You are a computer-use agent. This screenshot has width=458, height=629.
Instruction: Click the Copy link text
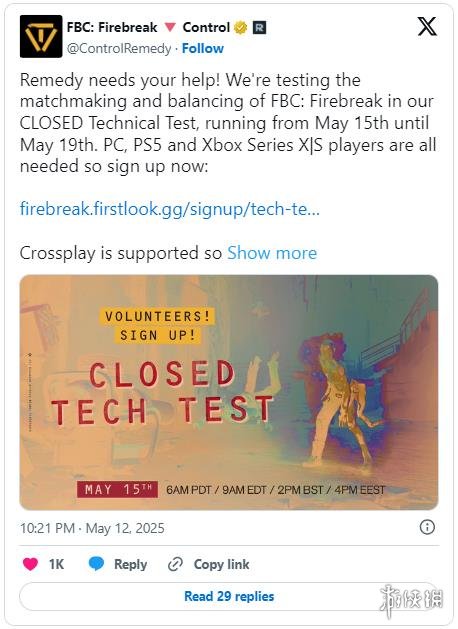click(x=221, y=564)
